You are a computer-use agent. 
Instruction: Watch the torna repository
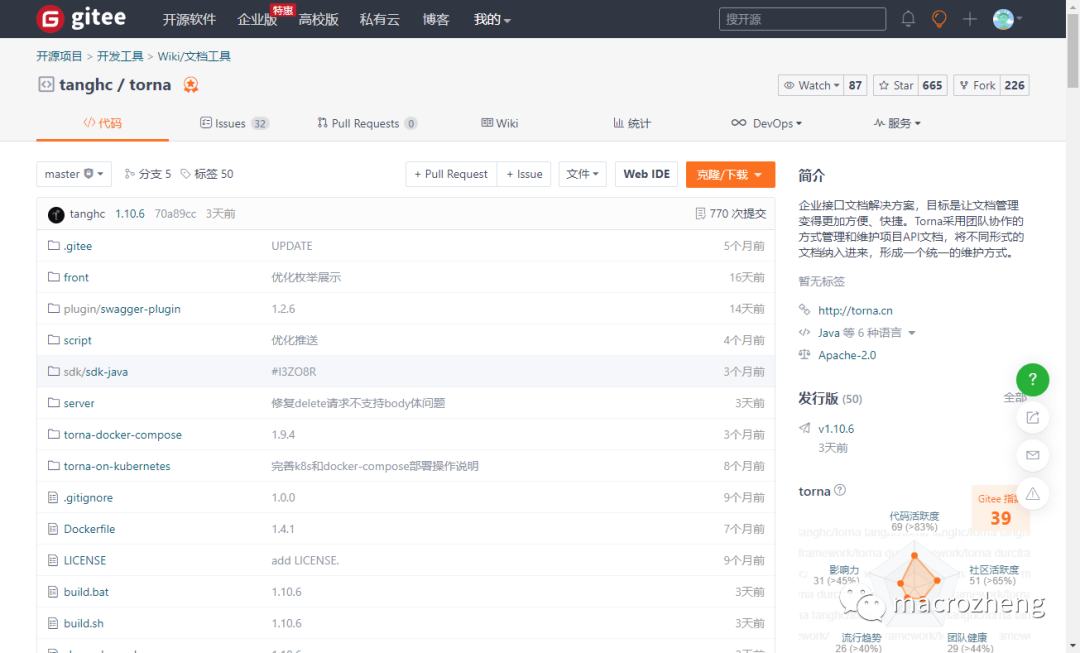point(812,85)
